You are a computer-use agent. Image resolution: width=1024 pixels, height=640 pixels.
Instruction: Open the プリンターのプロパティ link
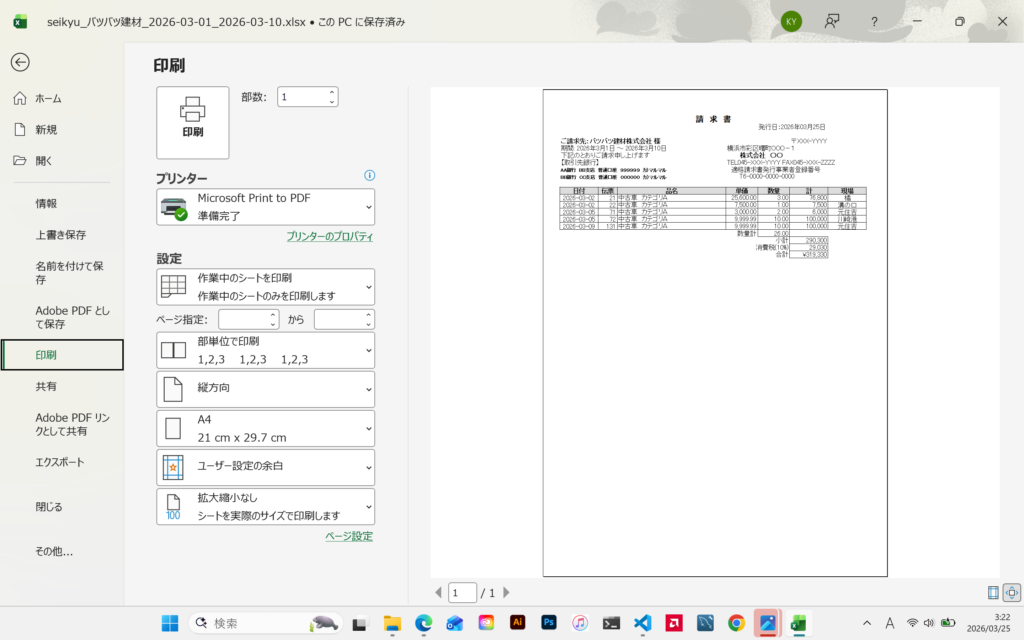coord(329,237)
